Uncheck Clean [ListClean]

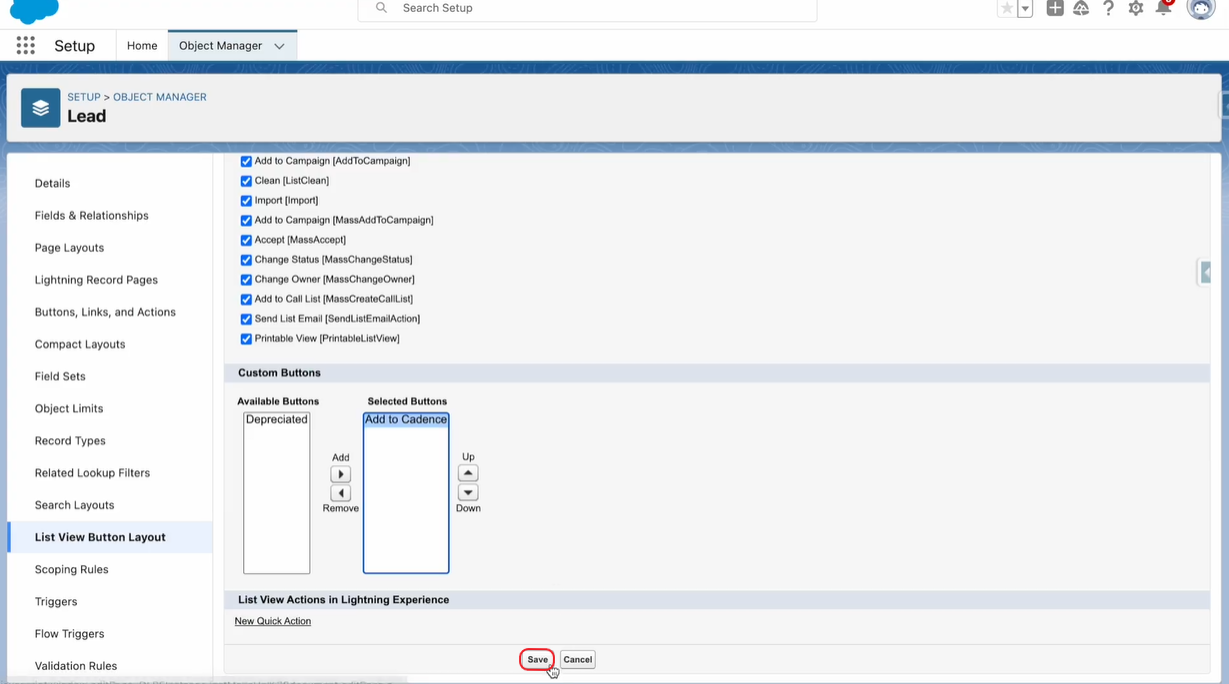click(x=246, y=181)
